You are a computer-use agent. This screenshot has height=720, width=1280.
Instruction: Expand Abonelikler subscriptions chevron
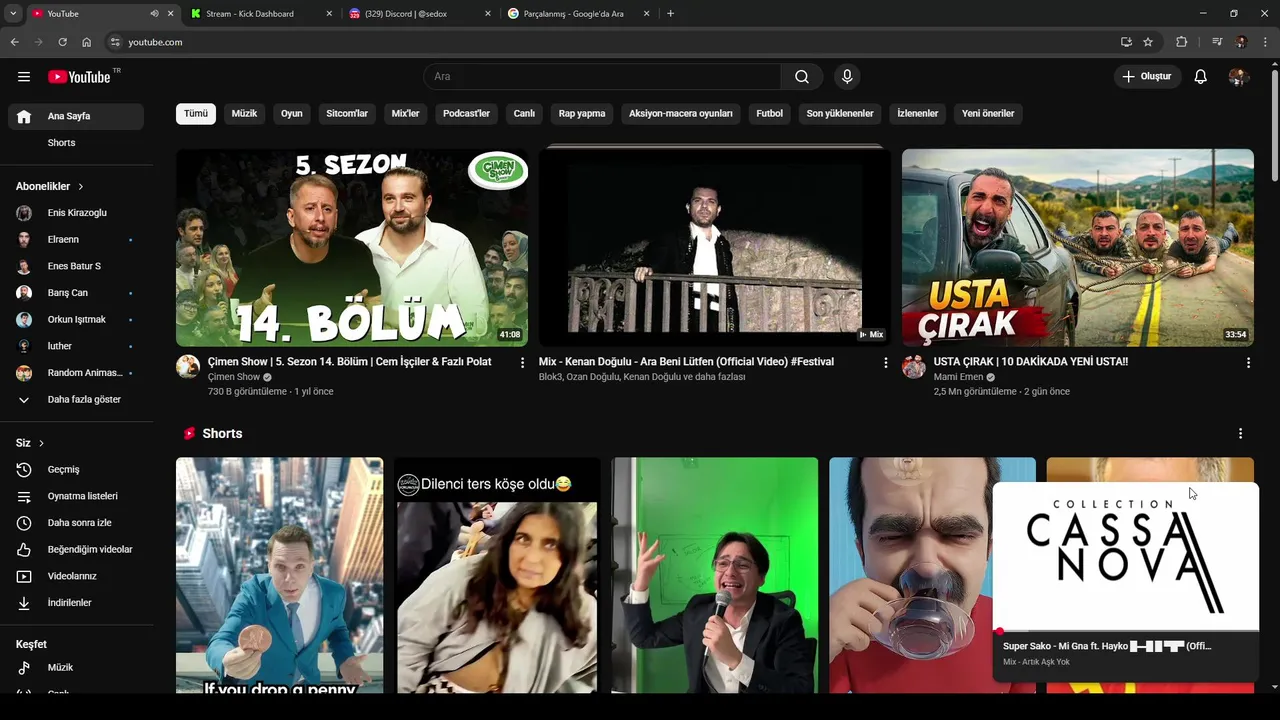81,187
